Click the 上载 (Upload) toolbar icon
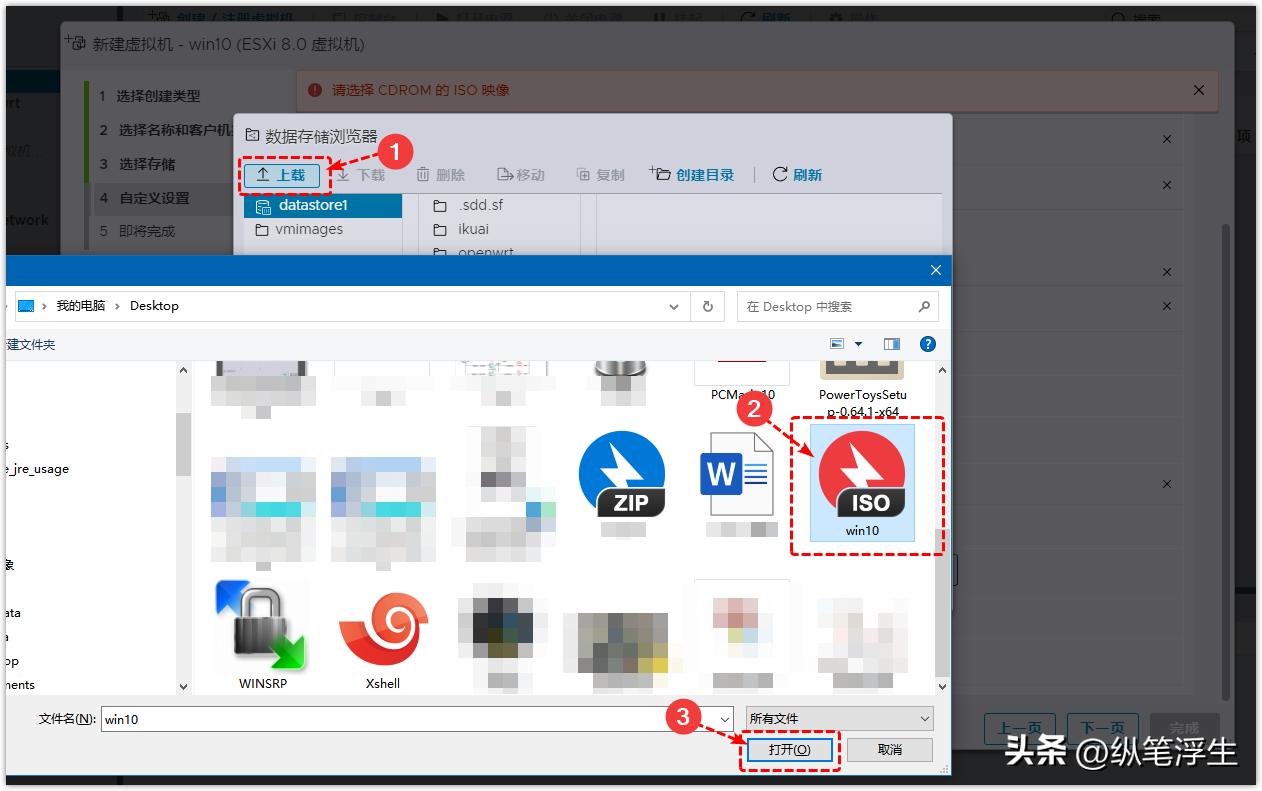1262x791 pixels. coord(283,175)
